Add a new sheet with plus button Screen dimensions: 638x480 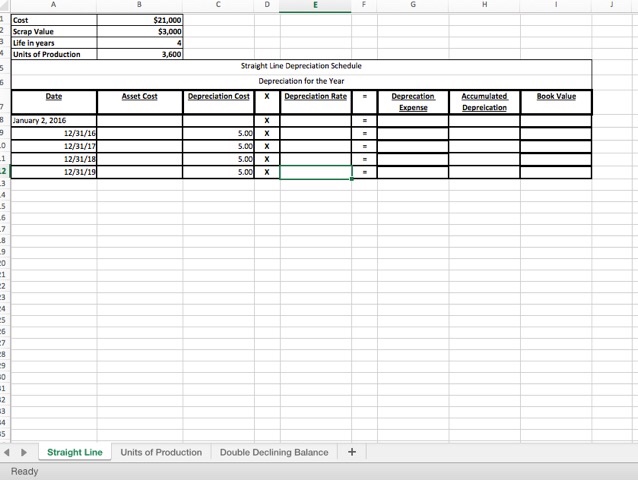point(352,452)
